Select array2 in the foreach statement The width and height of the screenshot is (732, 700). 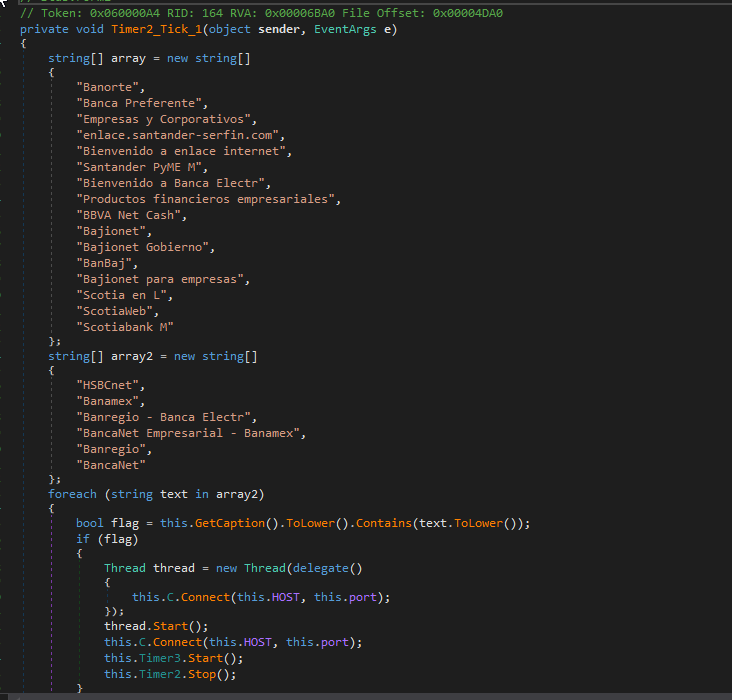237,494
